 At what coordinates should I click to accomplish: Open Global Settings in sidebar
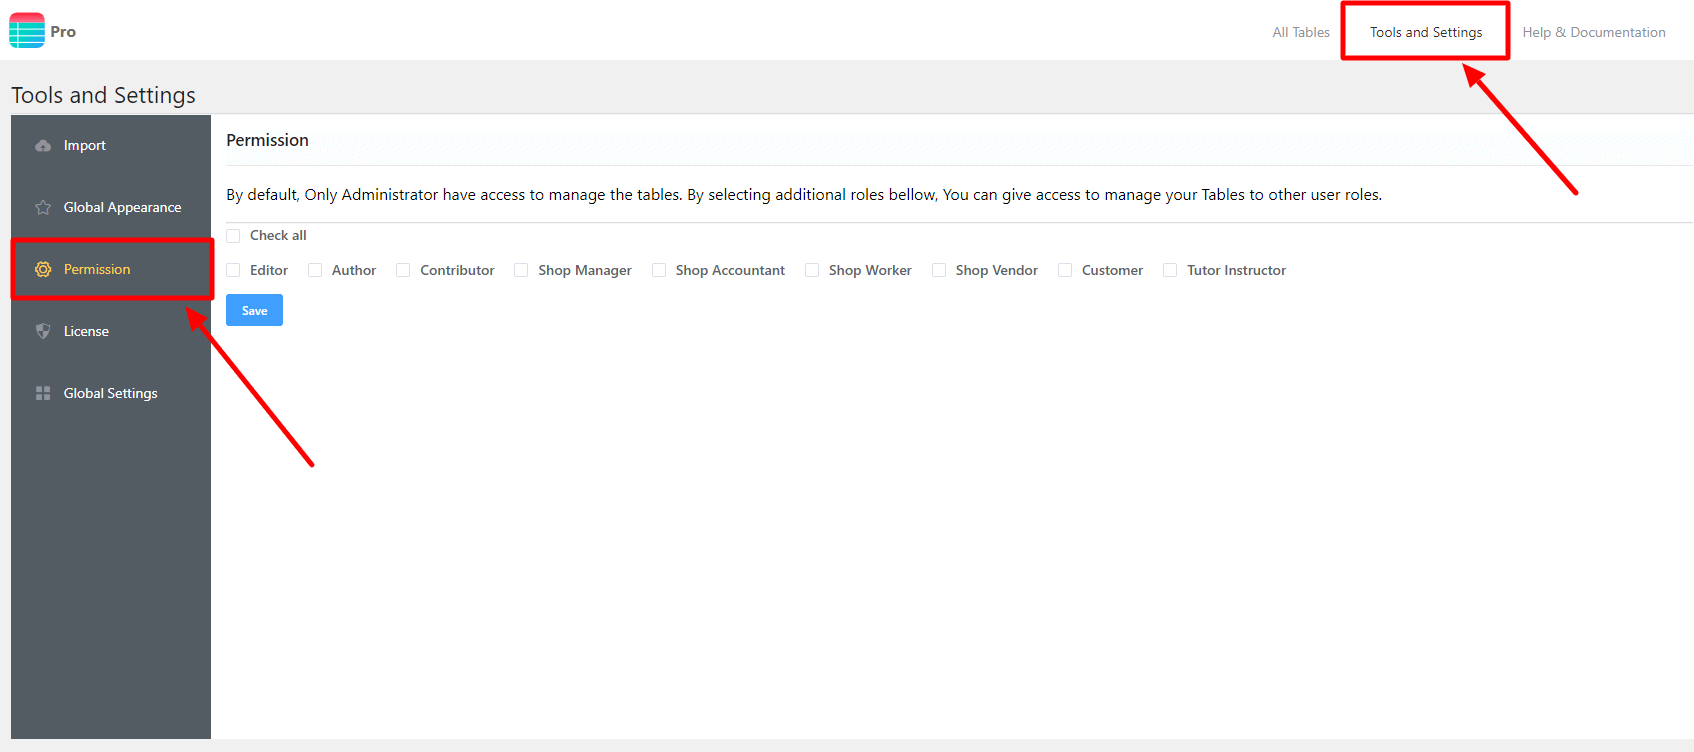(111, 393)
